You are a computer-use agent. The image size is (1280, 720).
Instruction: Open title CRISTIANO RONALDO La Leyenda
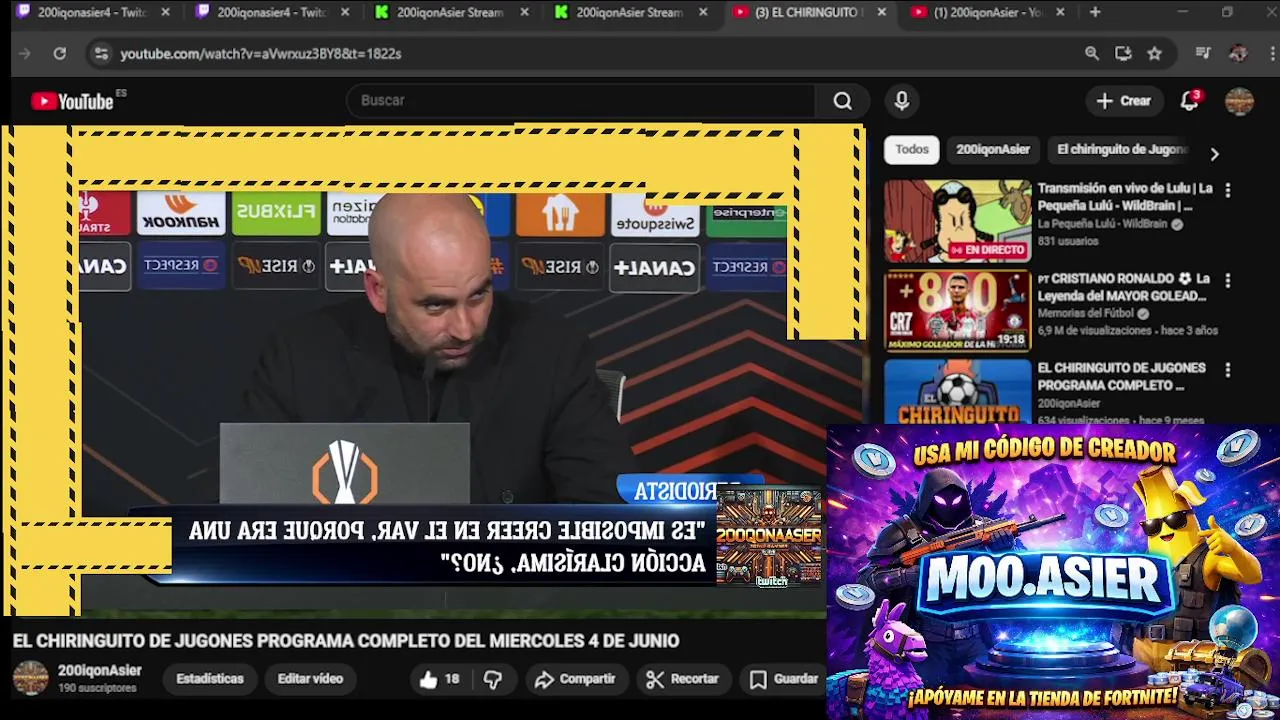tap(1123, 287)
